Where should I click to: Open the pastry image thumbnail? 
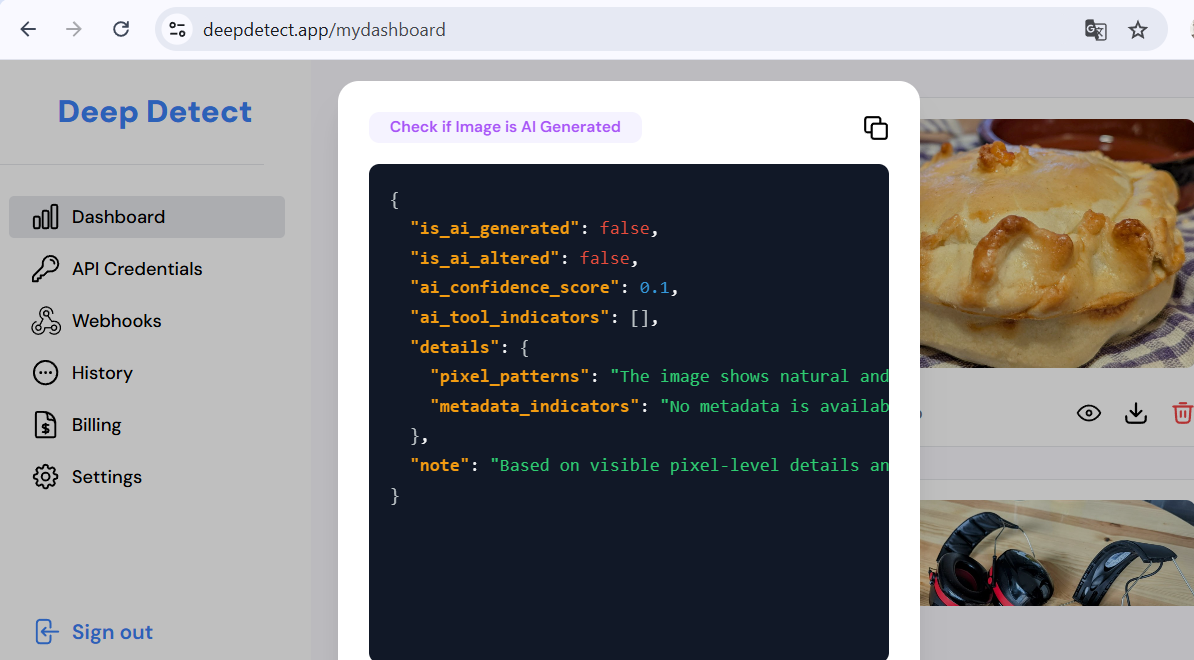pyautogui.click(x=1057, y=244)
